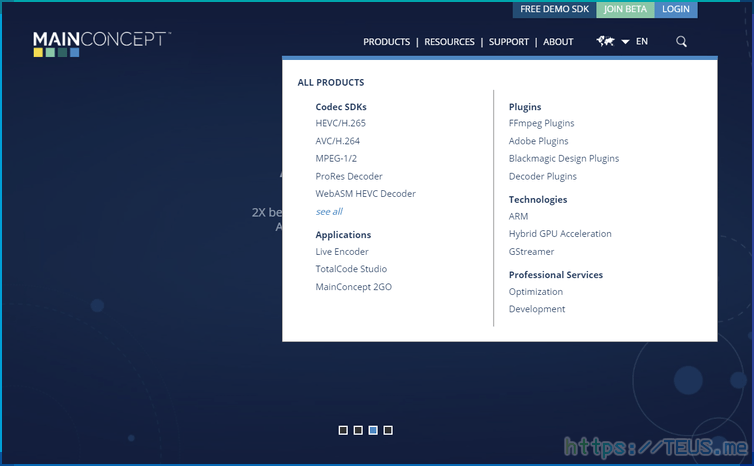Click the FREE DEMO SDK button
Viewport: 754px width, 466px height.
(554, 9)
